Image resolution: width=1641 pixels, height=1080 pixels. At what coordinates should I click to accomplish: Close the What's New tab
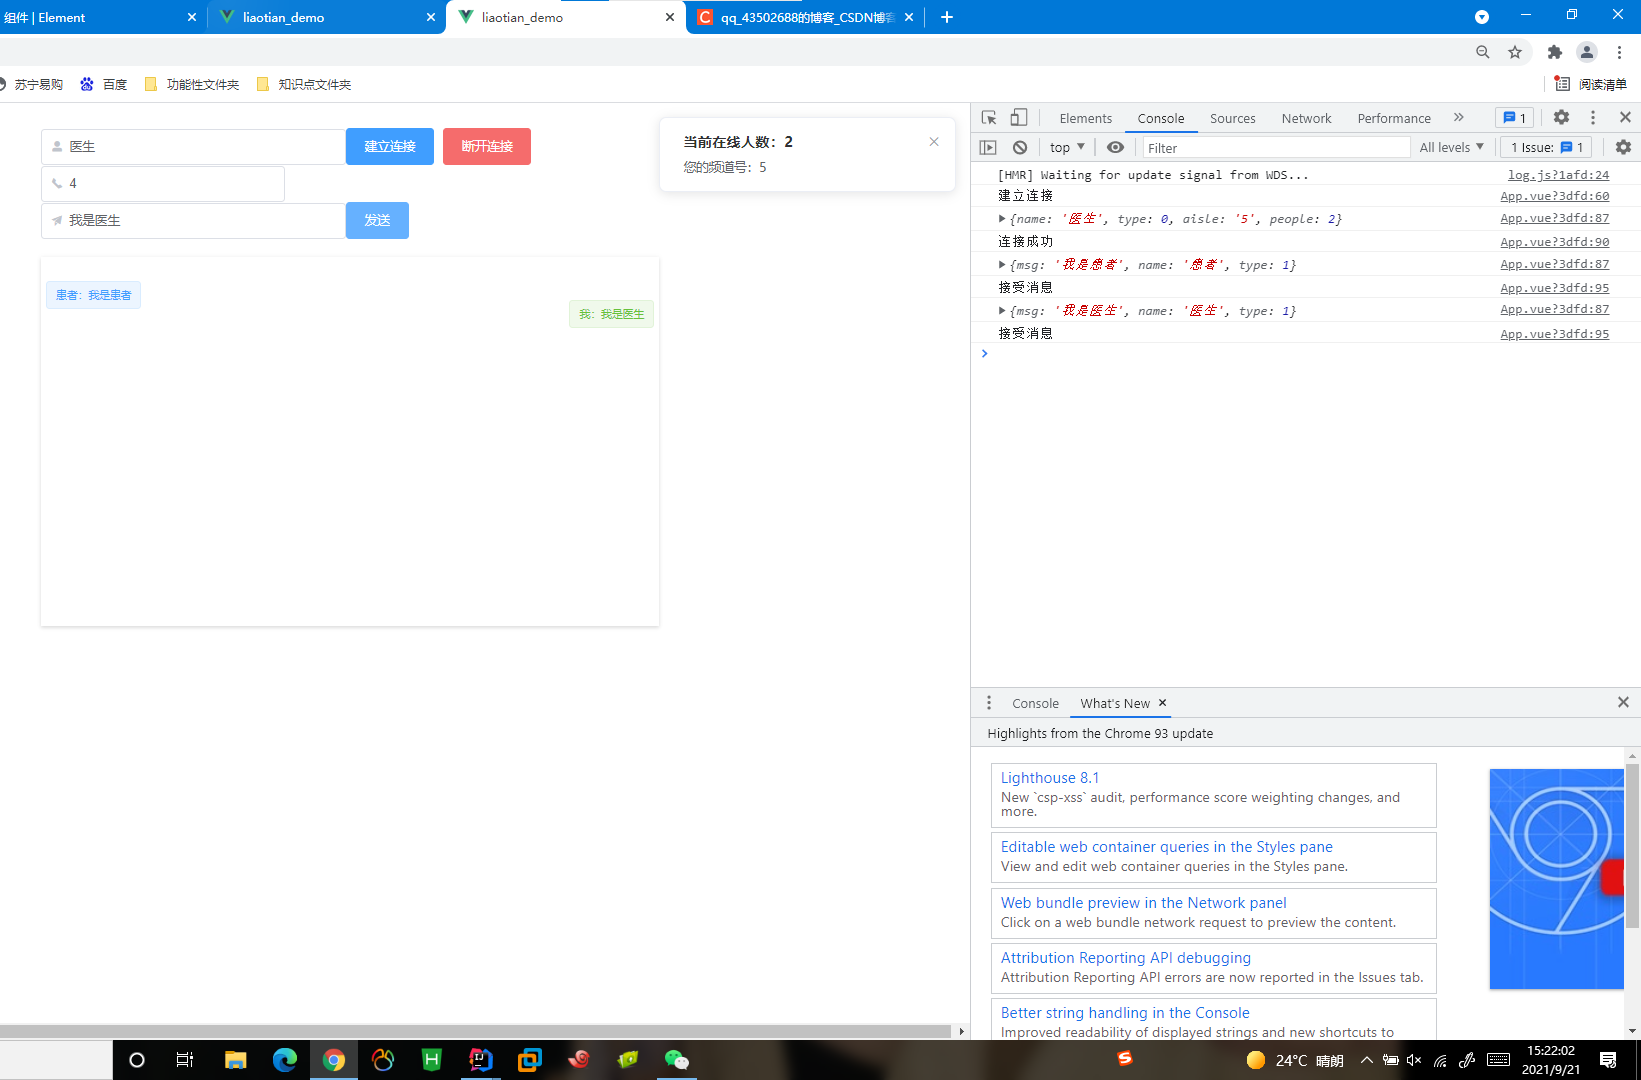coord(1162,703)
